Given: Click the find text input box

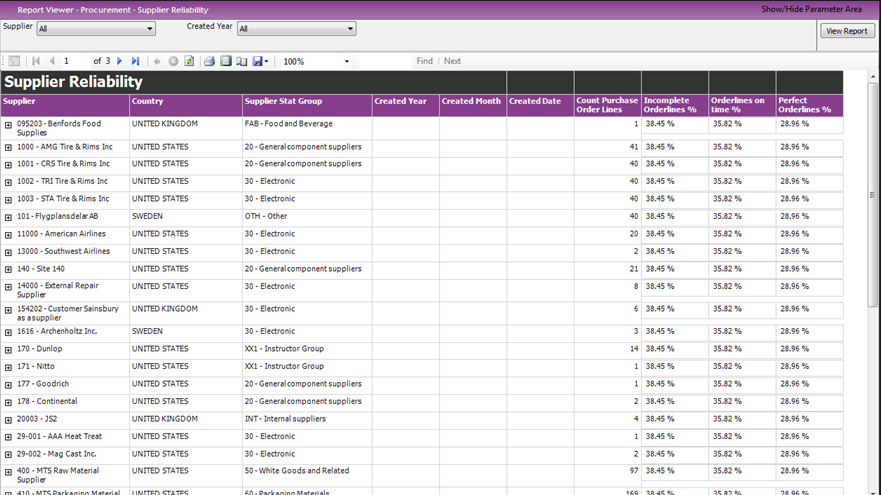Looking at the screenshot, I should point(385,61).
